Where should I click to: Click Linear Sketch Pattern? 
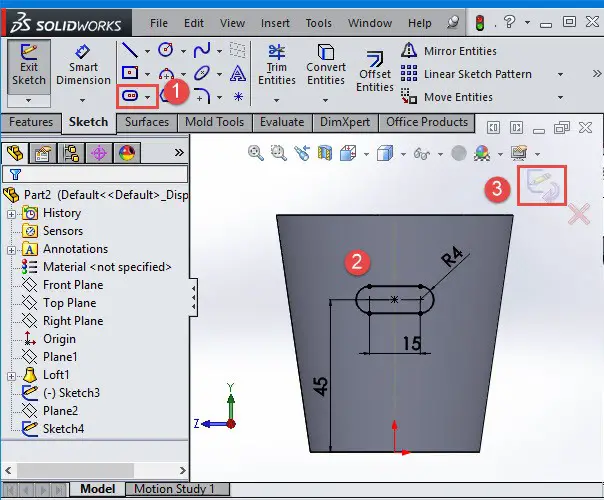[466, 74]
